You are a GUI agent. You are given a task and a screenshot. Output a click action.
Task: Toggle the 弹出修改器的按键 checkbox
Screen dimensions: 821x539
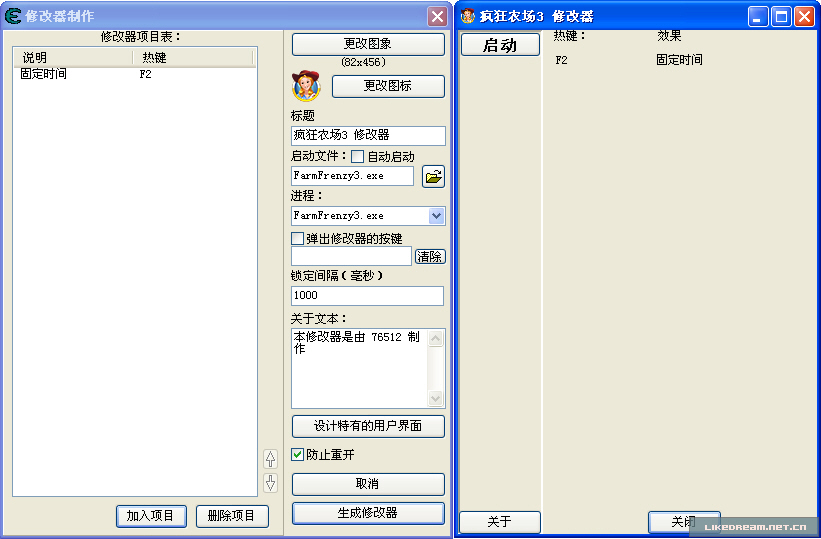[297, 239]
